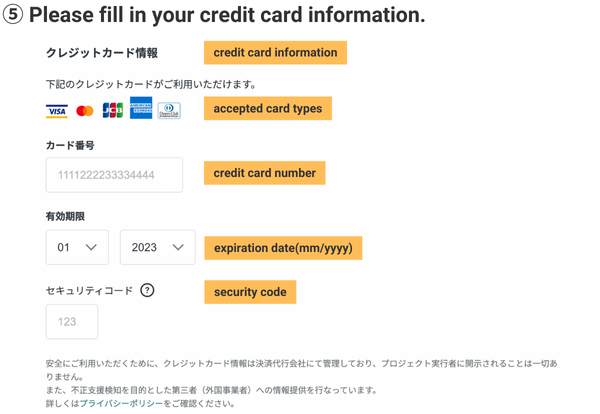This screenshot has height=414, width=600.
Task: Click the orange "security code" label
Action: tap(250, 292)
